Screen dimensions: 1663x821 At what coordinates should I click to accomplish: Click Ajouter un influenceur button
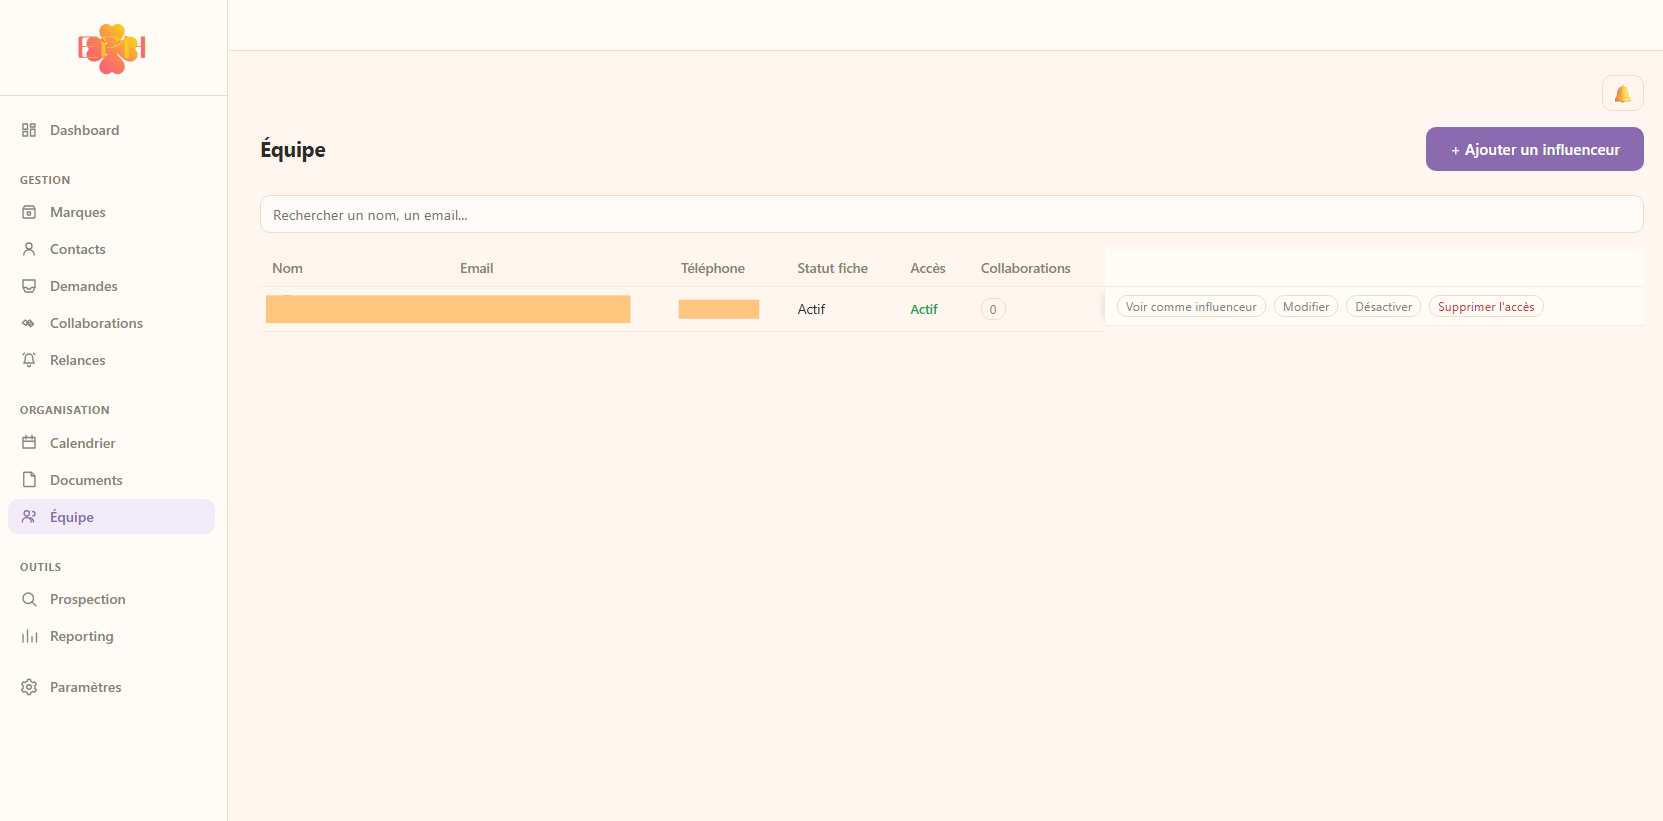pos(1534,149)
